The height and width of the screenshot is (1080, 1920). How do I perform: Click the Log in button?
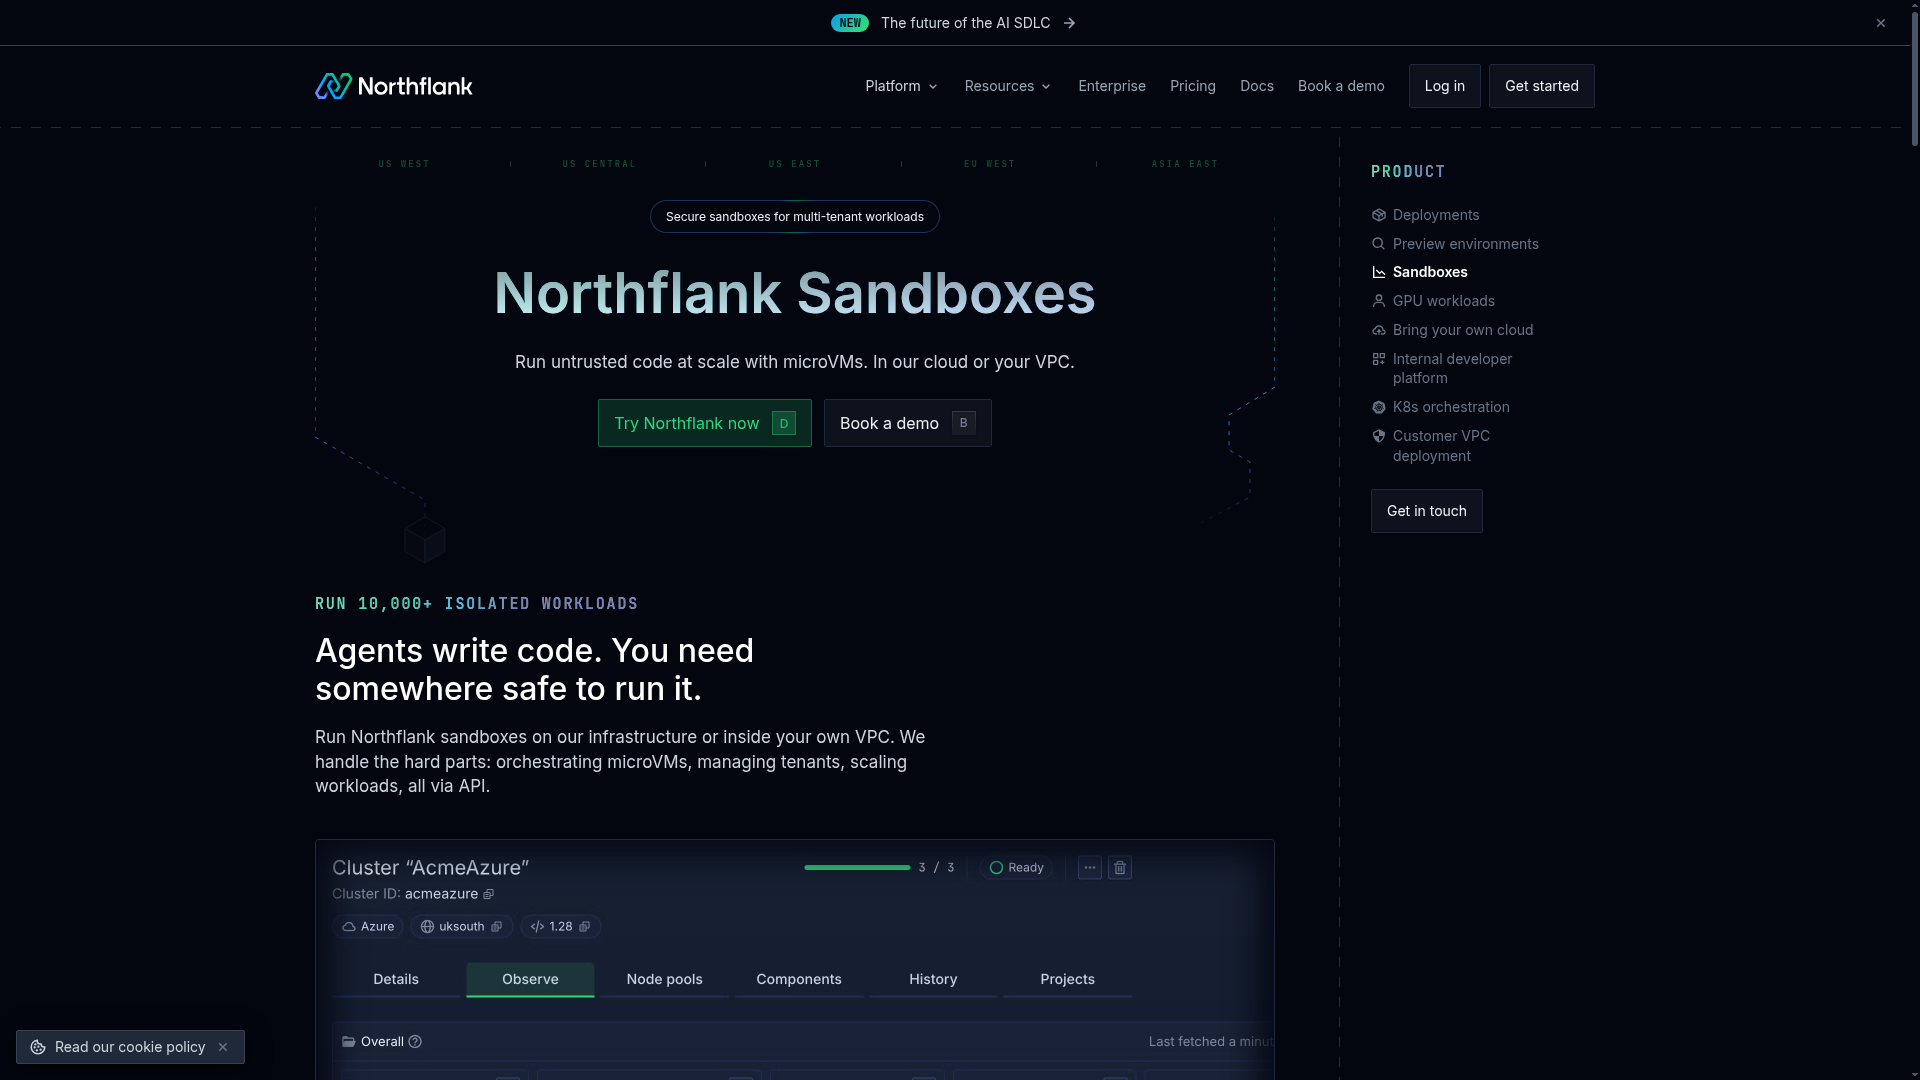[x=1445, y=86]
